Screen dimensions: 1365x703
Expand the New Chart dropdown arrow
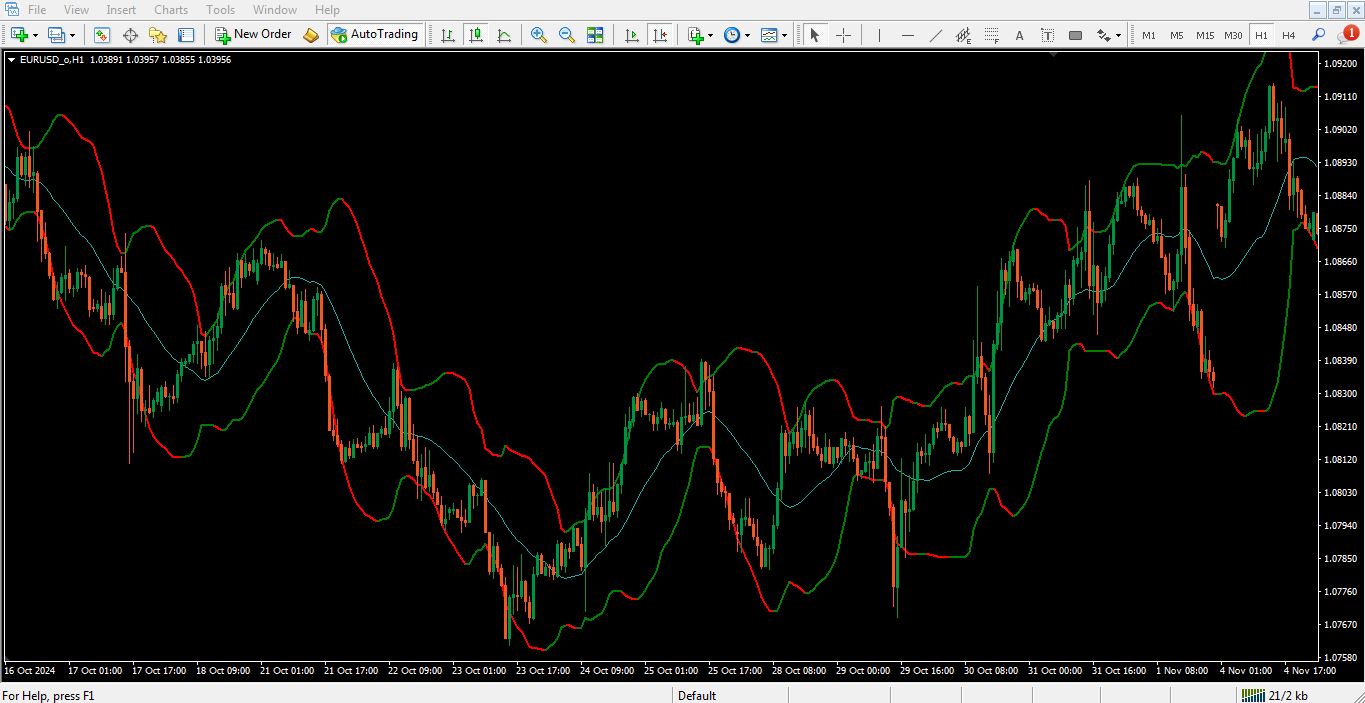[x=35, y=35]
